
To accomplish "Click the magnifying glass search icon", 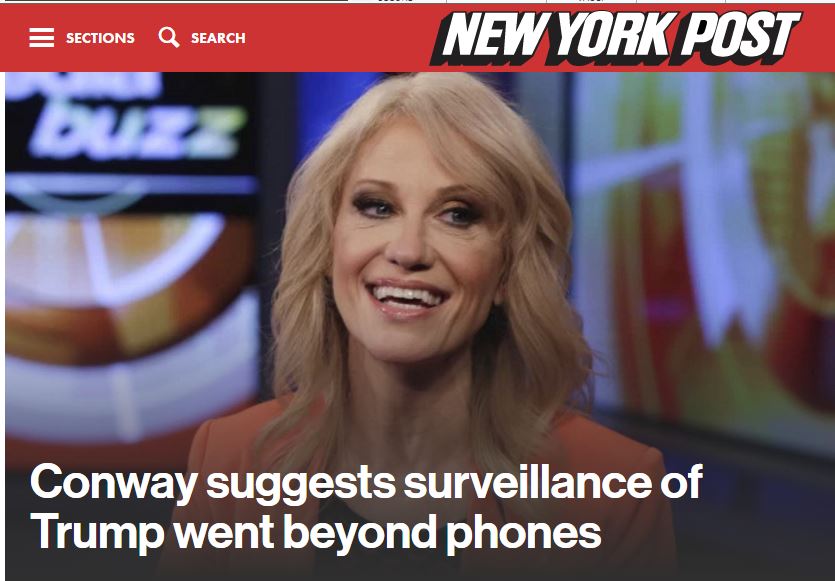I will pyautogui.click(x=169, y=37).
